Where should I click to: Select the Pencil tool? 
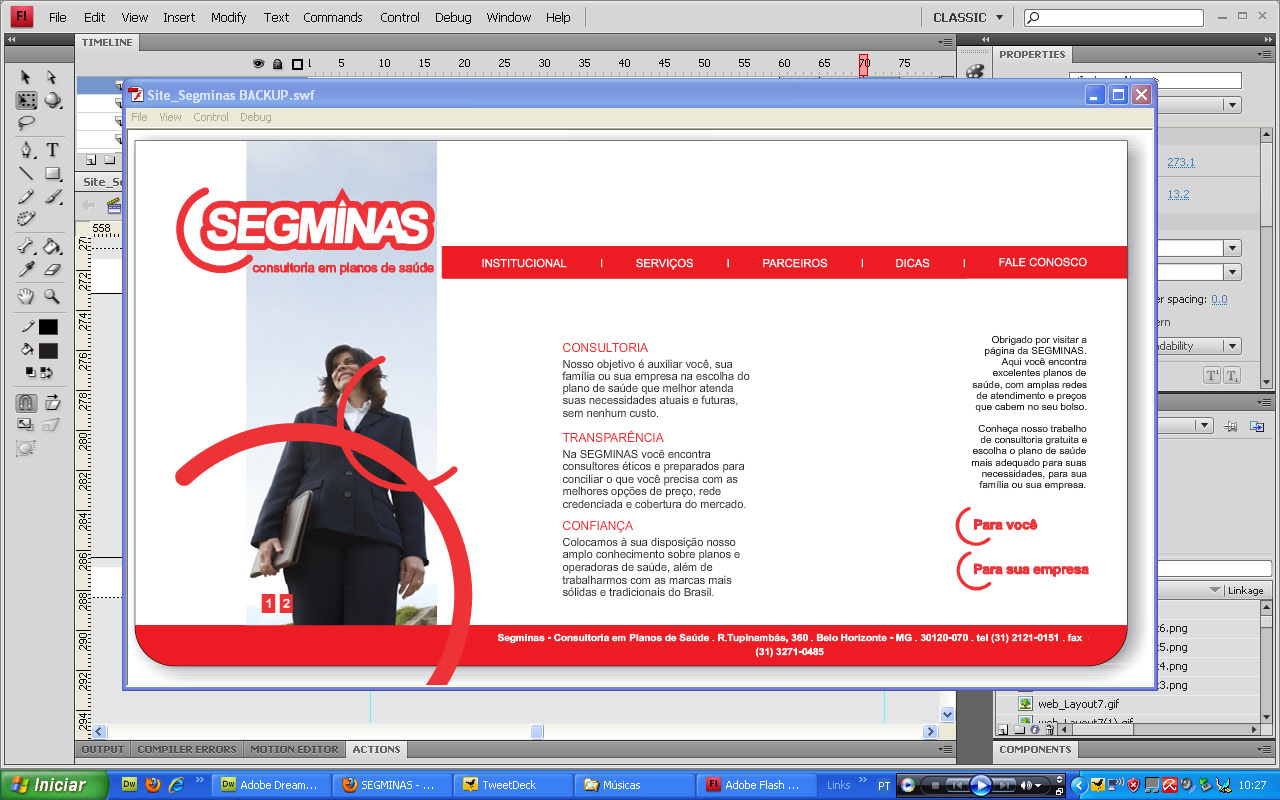click(26, 196)
